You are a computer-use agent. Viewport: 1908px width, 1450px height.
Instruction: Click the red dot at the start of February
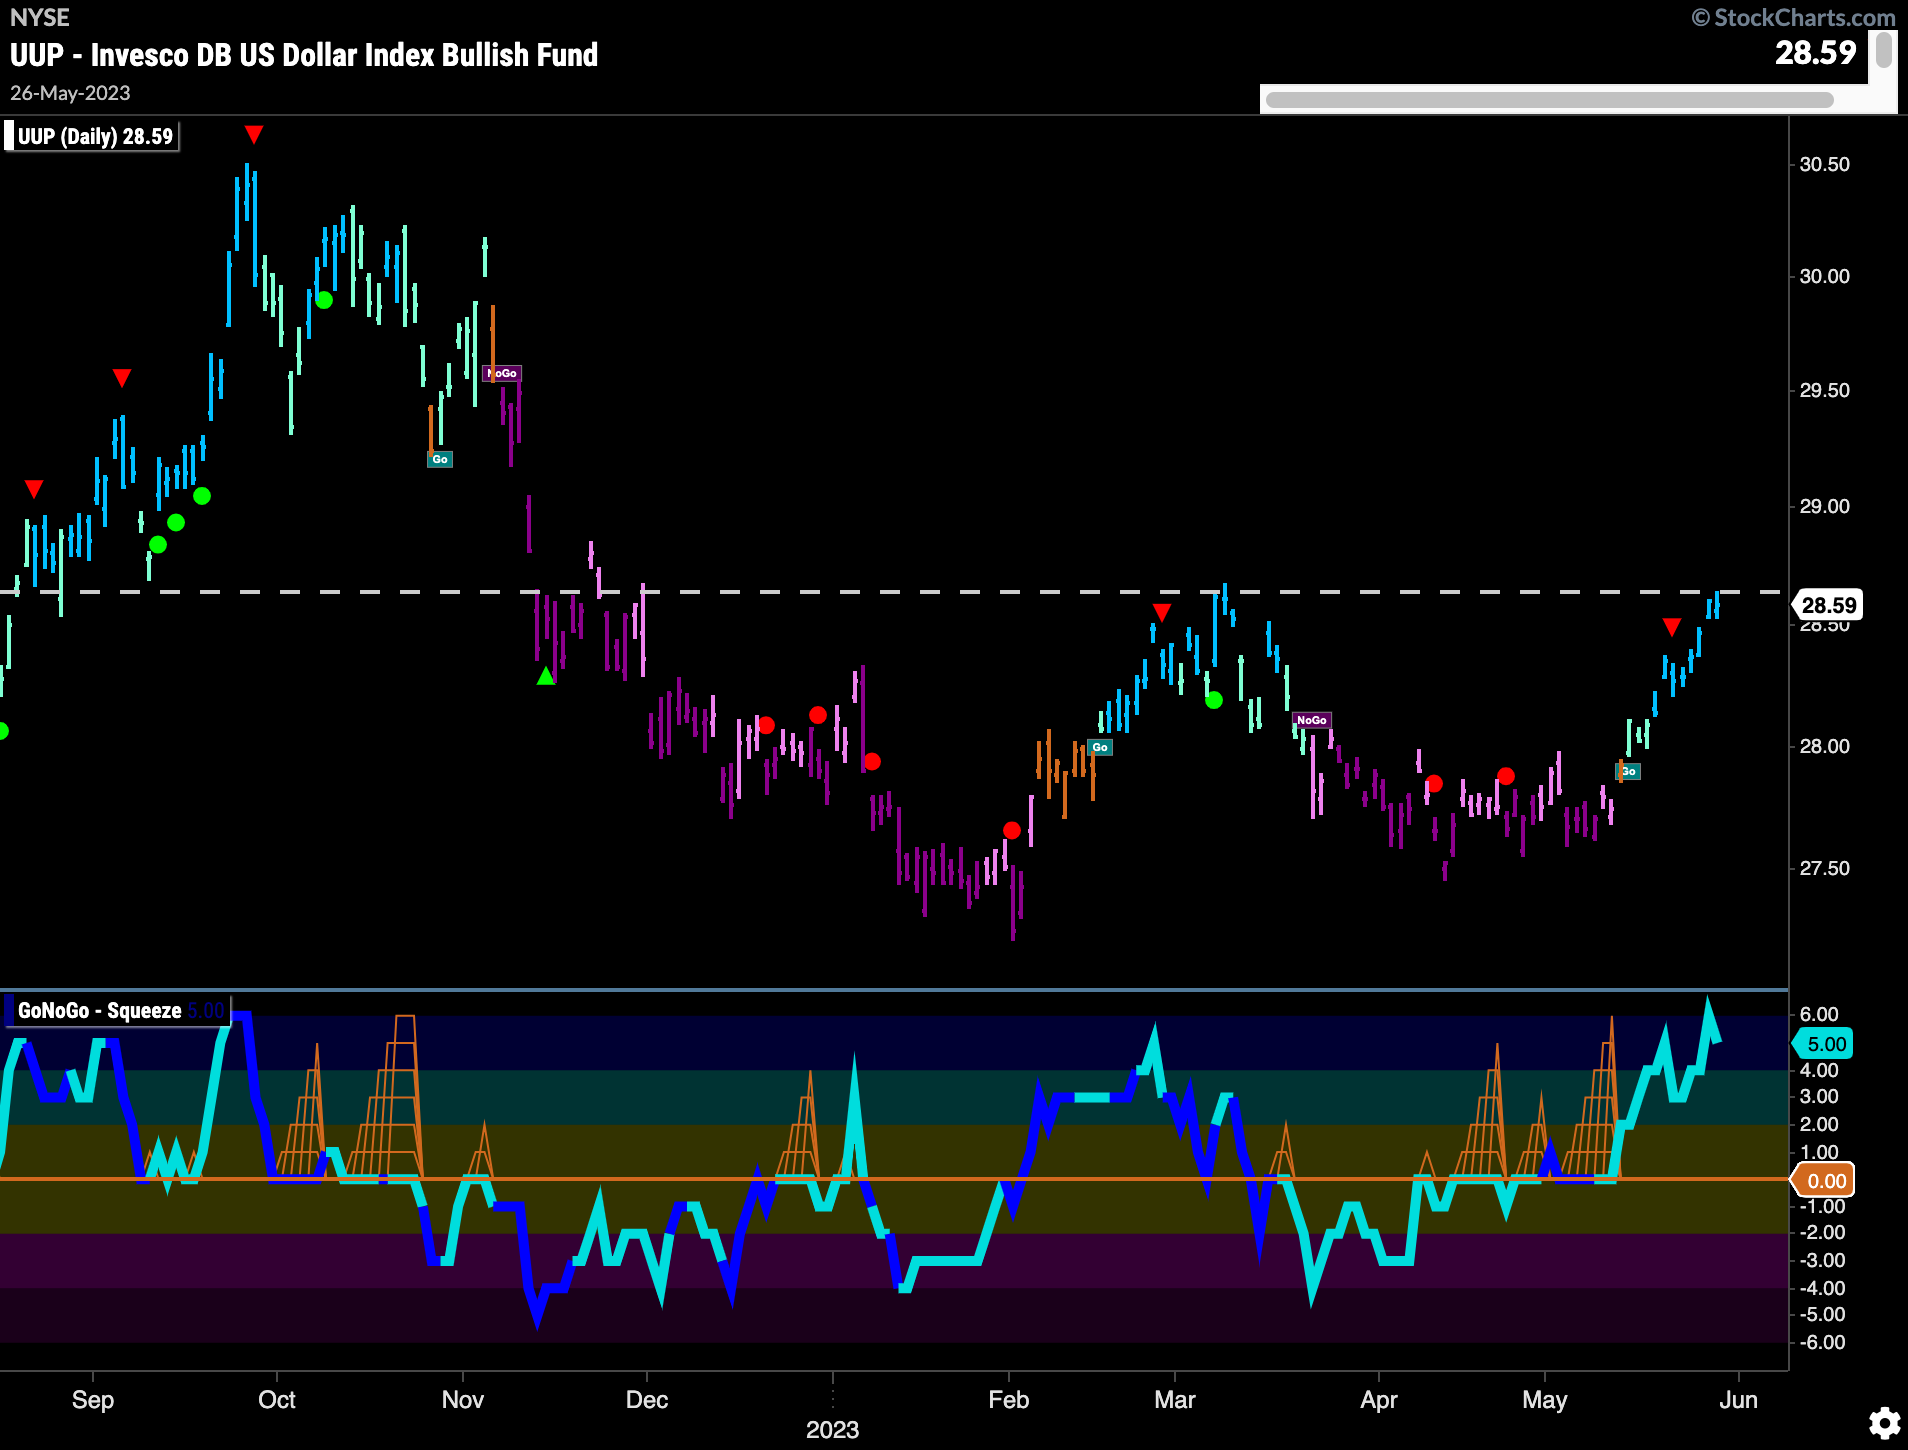point(1012,830)
